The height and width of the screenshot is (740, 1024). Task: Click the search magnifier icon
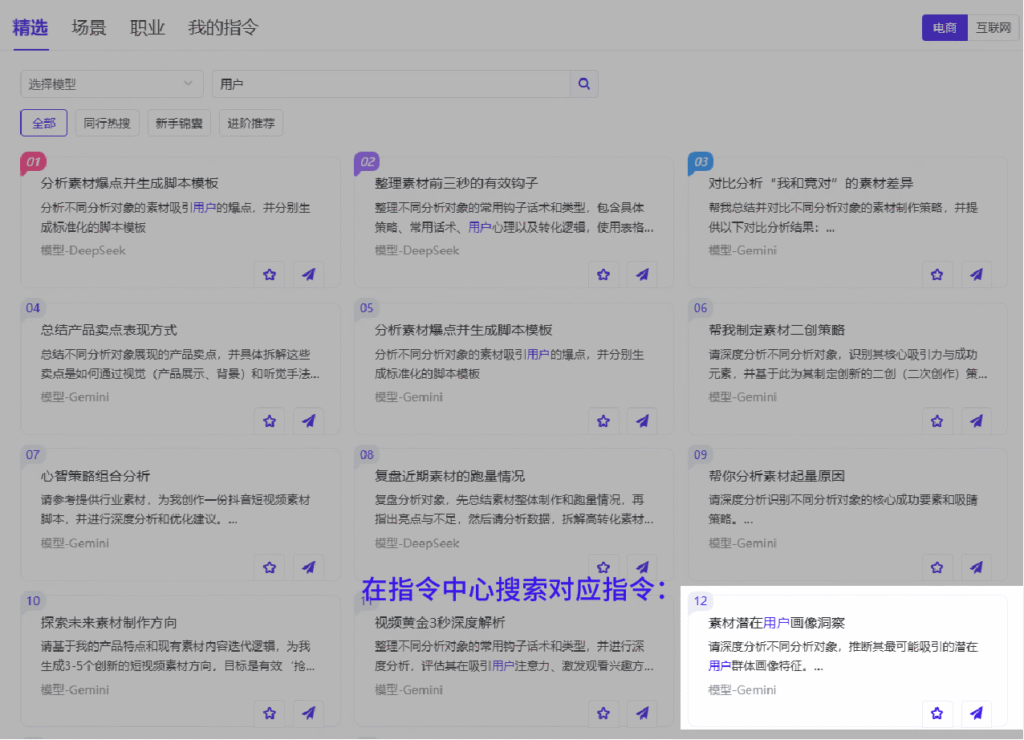(x=584, y=85)
